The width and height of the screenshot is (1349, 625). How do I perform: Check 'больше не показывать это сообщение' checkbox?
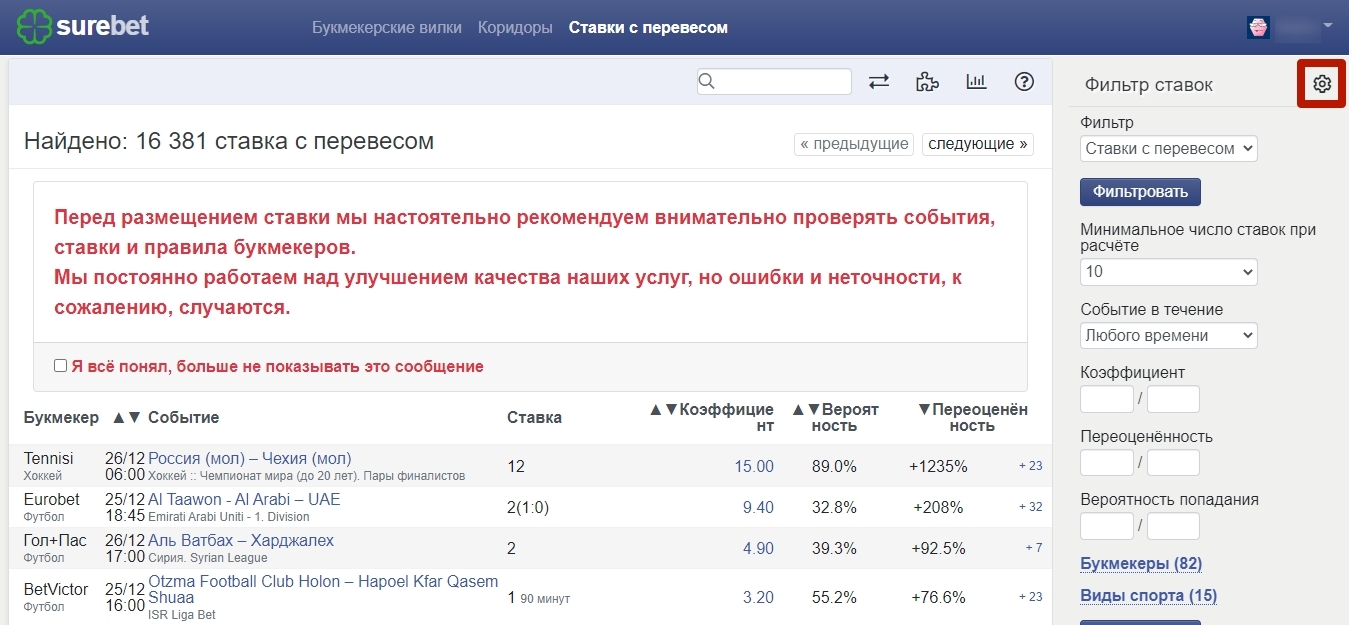coord(61,366)
